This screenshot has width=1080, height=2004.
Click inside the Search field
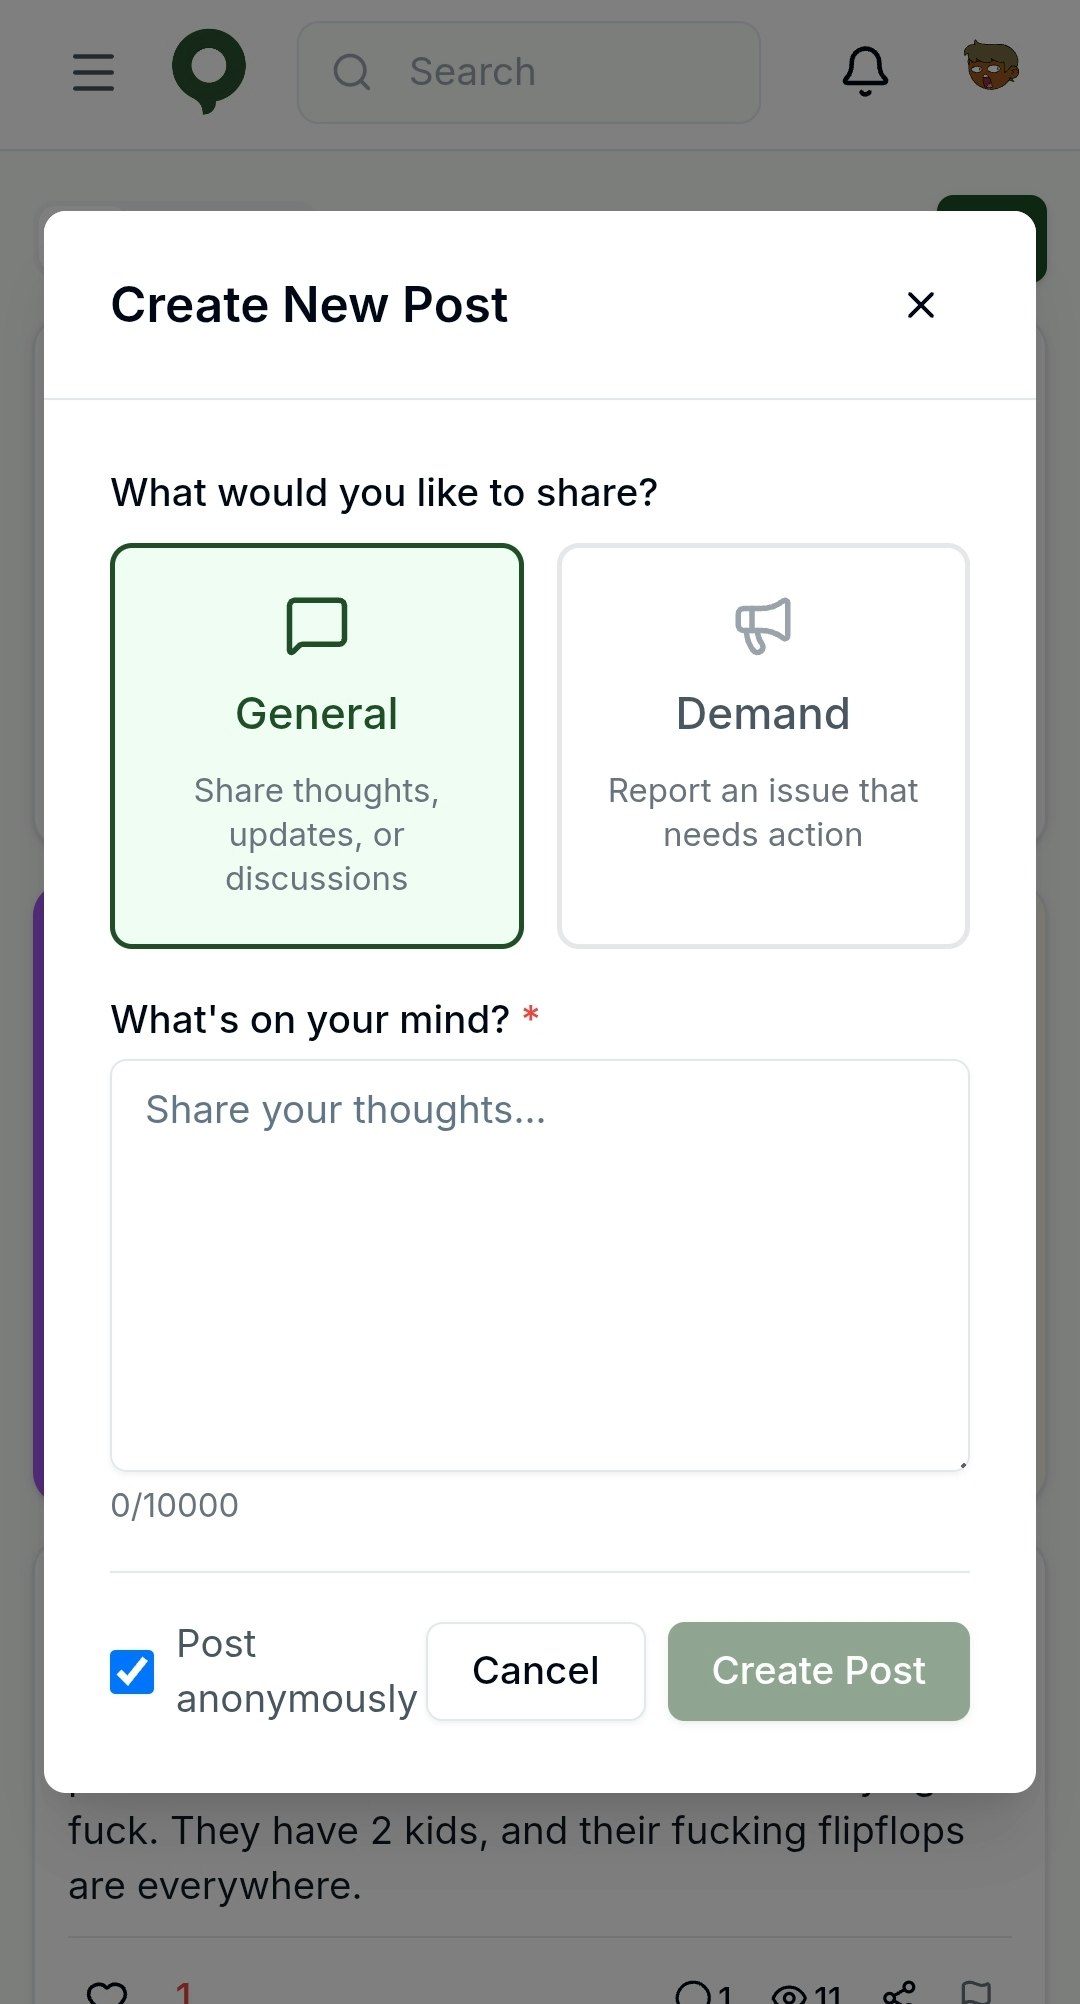pos(528,71)
